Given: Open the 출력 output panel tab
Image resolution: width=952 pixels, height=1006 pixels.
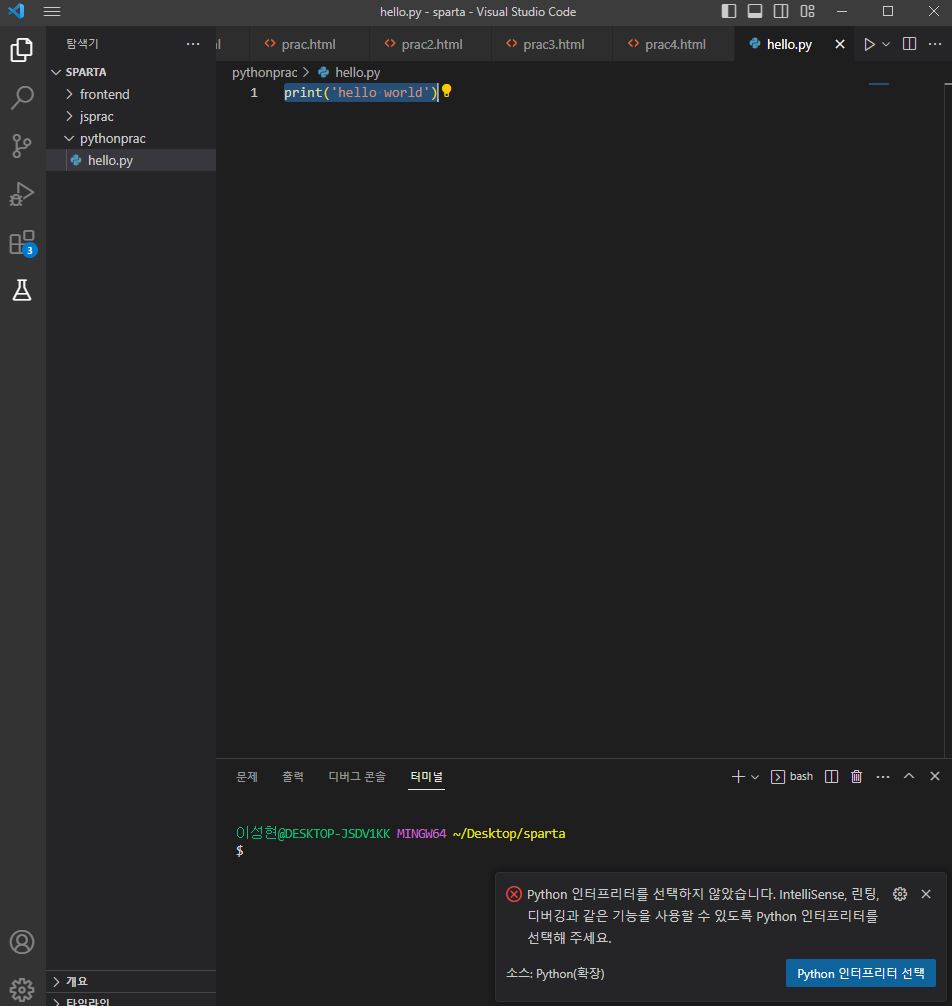Looking at the screenshot, I should [x=293, y=776].
